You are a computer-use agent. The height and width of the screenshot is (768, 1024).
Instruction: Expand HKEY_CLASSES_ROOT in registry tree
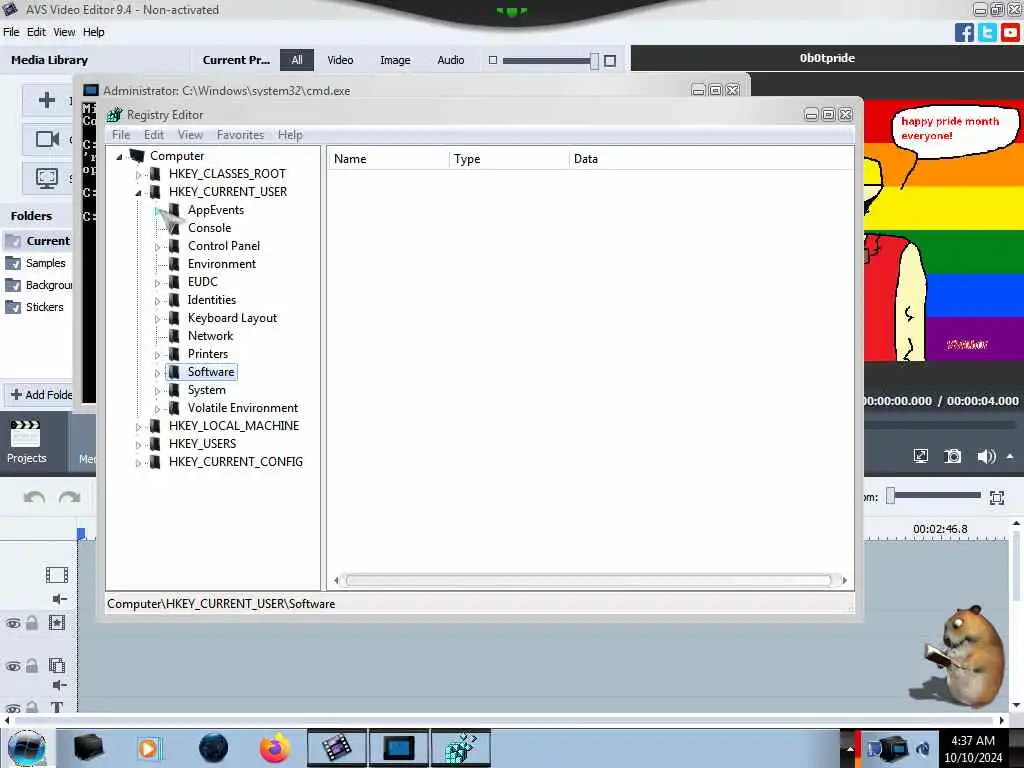point(138,174)
